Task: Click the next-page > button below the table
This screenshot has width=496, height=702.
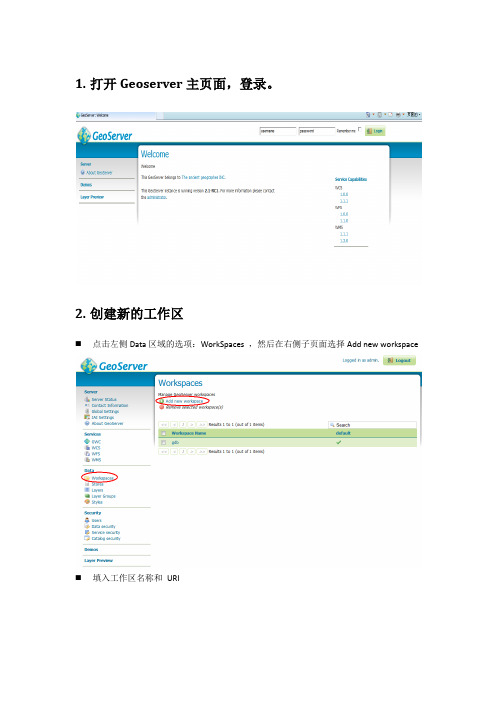Action: click(192, 451)
